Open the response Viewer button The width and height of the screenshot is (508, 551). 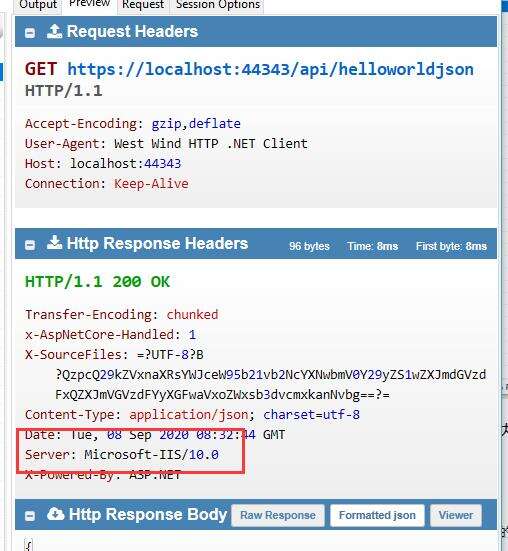click(x=456, y=516)
